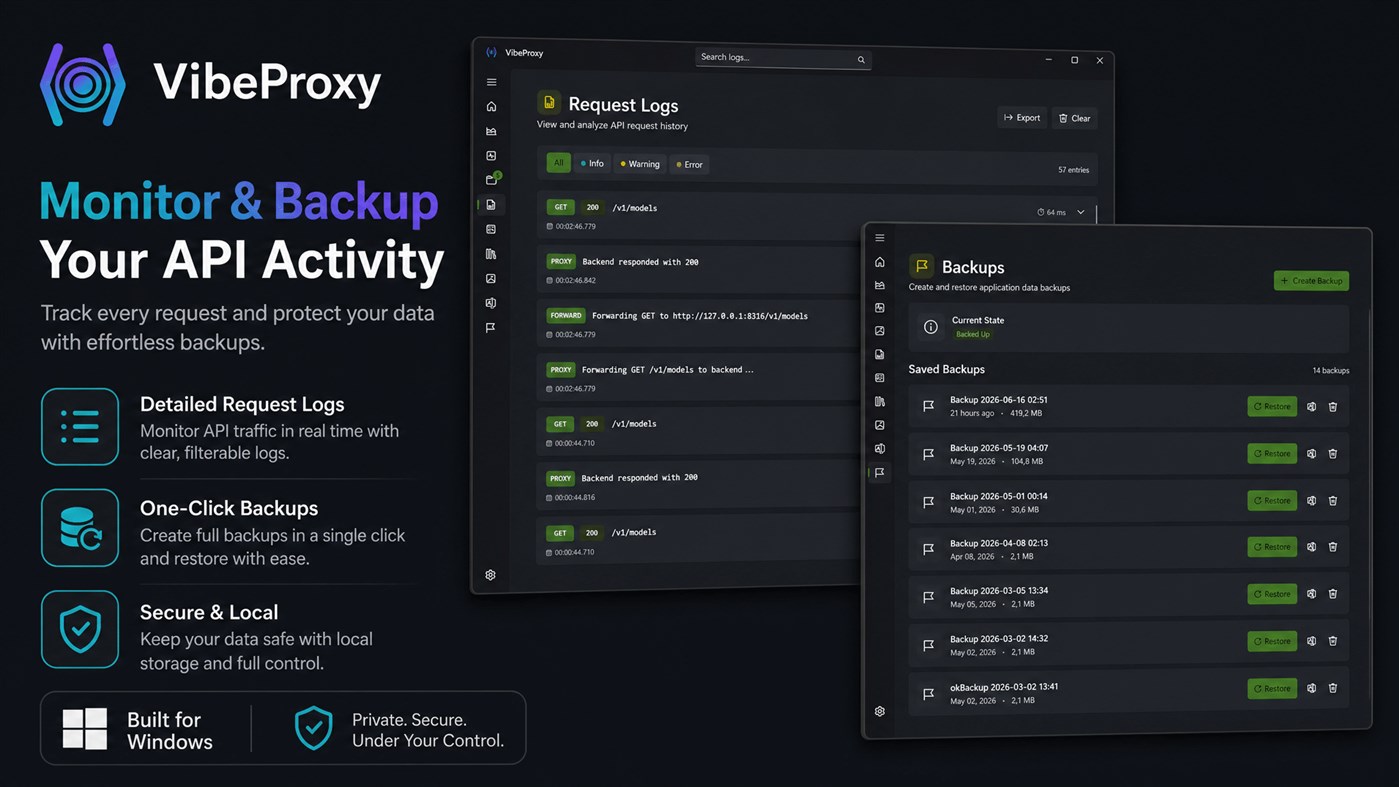Click the 'Saved Backups' heading
This screenshot has height=787, width=1399.
tap(946, 369)
